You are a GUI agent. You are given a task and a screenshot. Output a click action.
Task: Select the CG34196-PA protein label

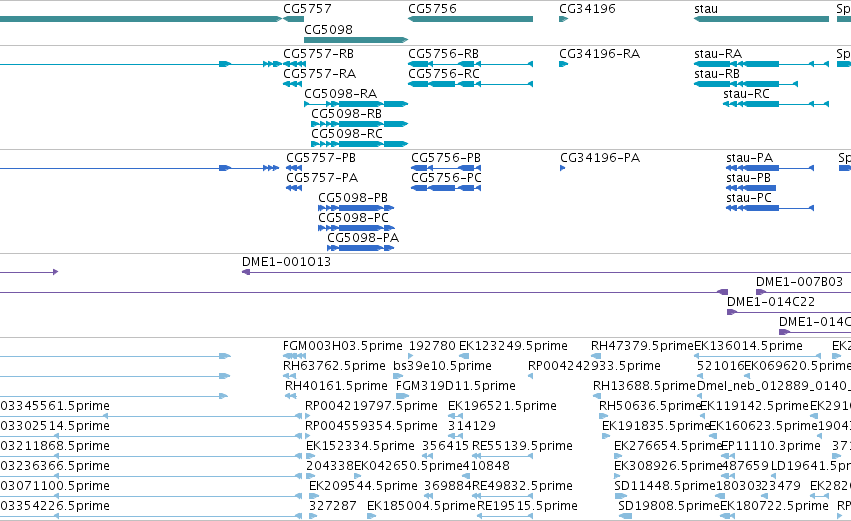click(600, 158)
